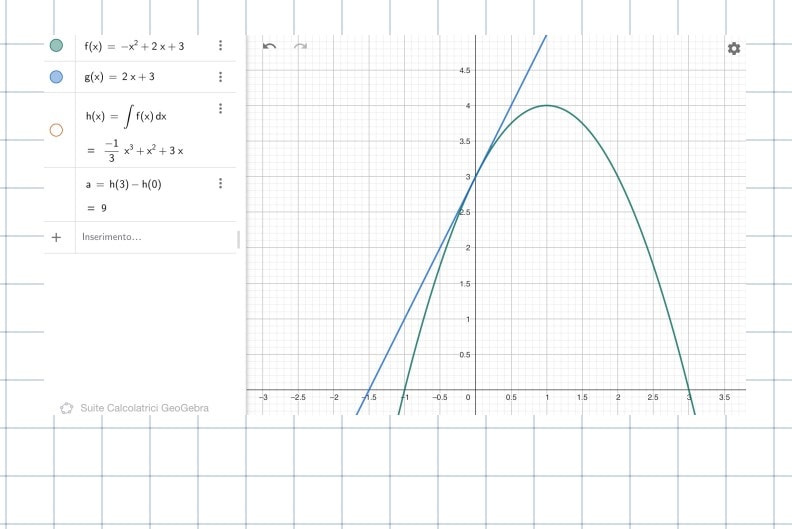Click the GeoGebra logo icon
792x529 pixels.
pyautogui.click(x=66, y=408)
